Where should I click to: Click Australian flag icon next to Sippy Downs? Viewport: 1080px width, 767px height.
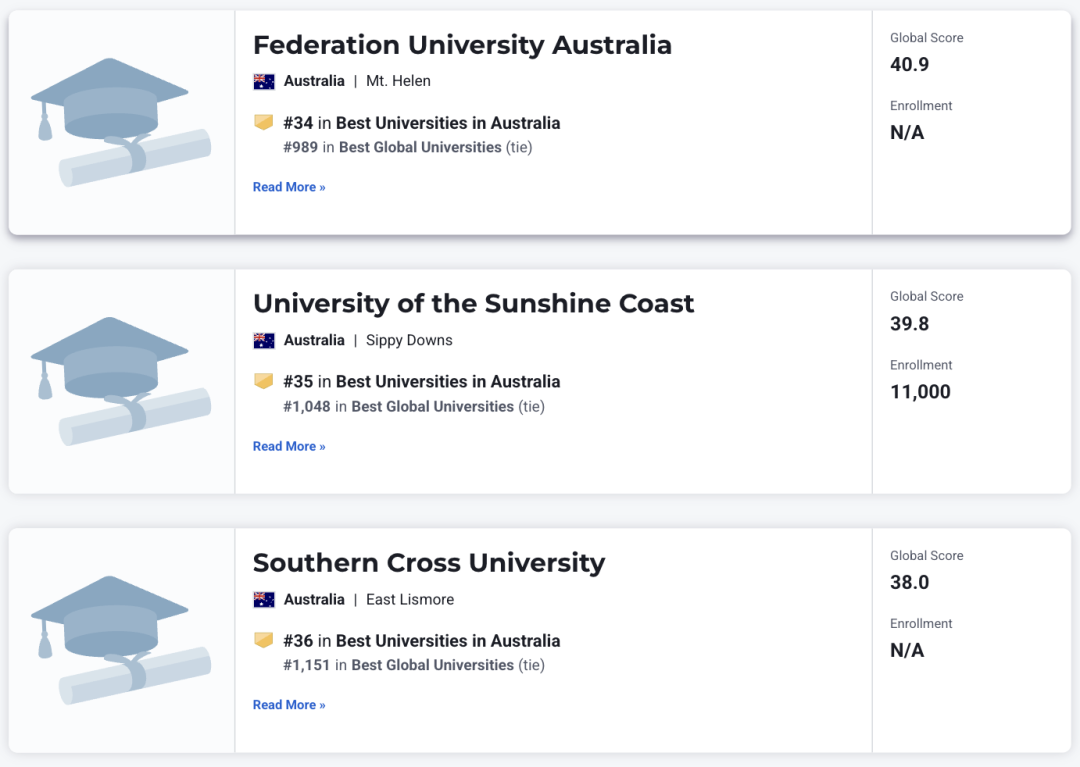[x=264, y=340]
